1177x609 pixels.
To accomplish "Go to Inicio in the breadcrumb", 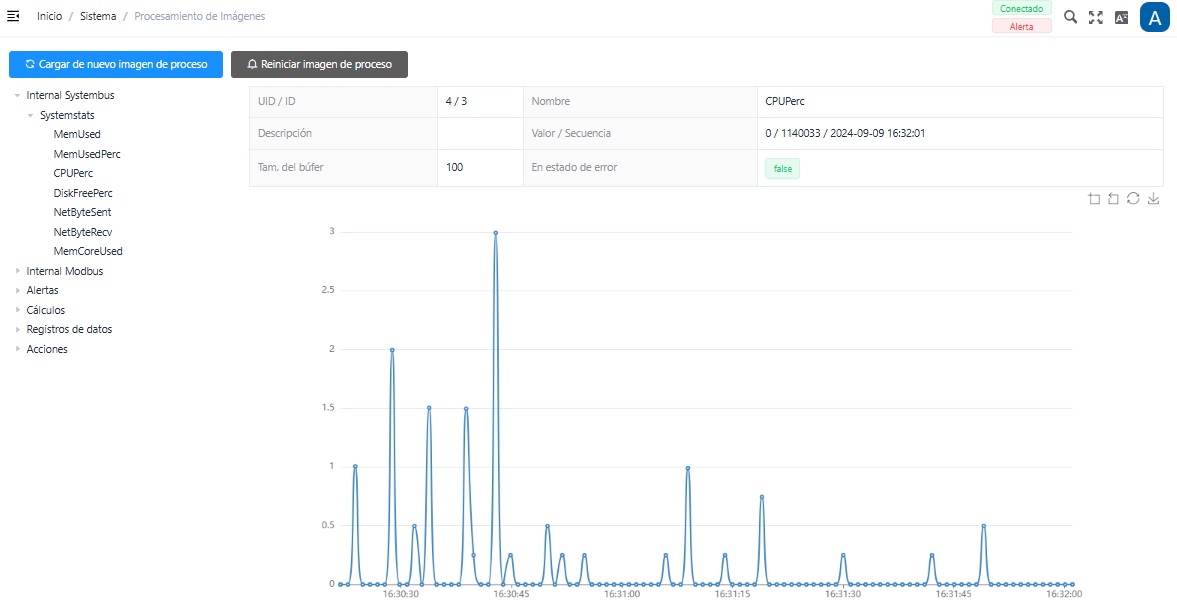I will coord(50,17).
